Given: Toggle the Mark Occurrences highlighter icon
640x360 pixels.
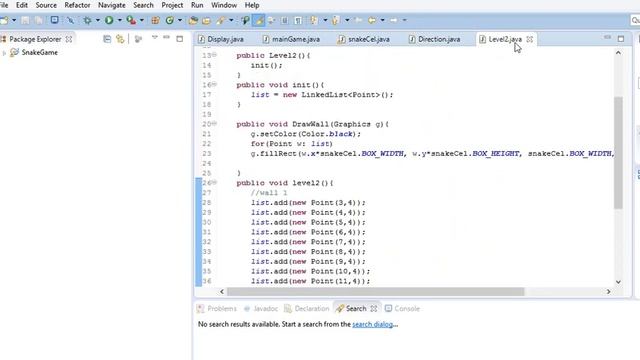Looking at the screenshot, I should pos(258,20).
